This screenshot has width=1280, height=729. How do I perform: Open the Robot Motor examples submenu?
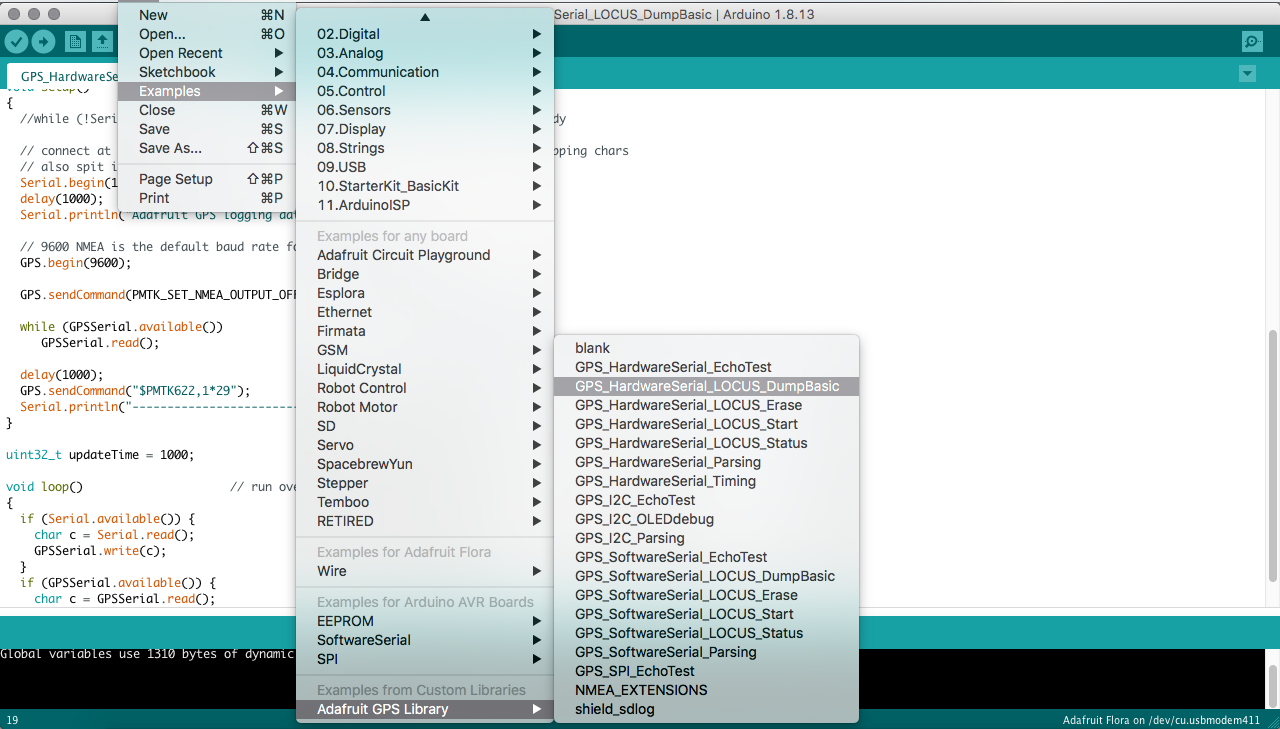point(425,407)
